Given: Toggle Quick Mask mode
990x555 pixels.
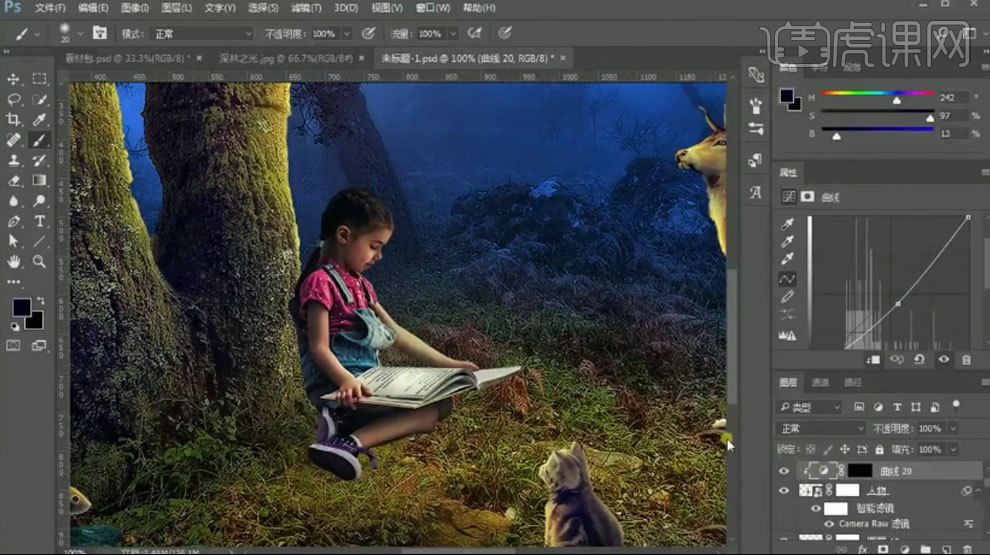Looking at the screenshot, I should pyautogui.click(x=13, y=345).
